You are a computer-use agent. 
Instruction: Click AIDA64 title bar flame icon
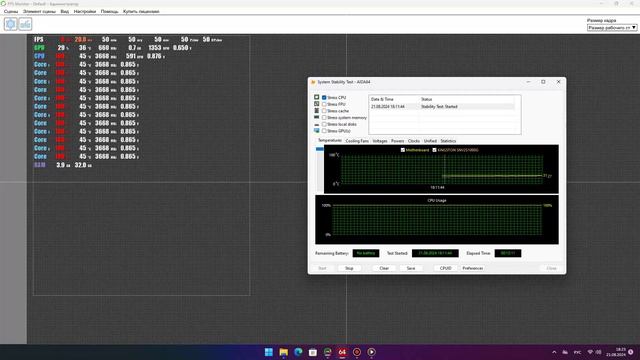[313, 82]
